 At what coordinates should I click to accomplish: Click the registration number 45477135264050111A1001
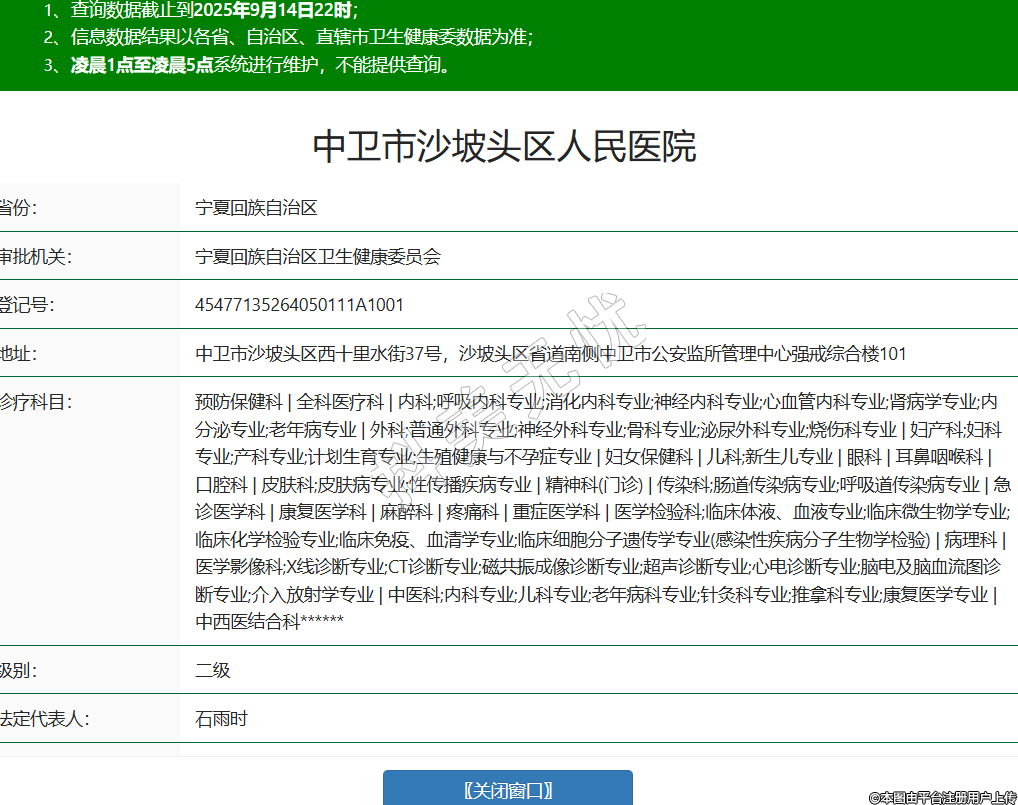299,305
